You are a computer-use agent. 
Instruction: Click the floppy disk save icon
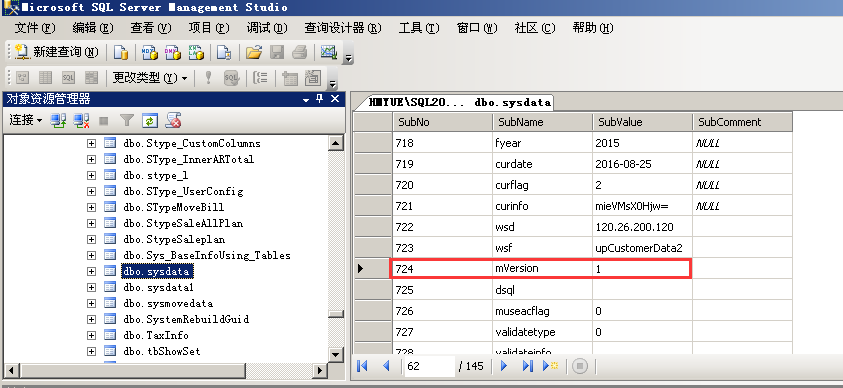pyautogui.click(x=277, y=52)
